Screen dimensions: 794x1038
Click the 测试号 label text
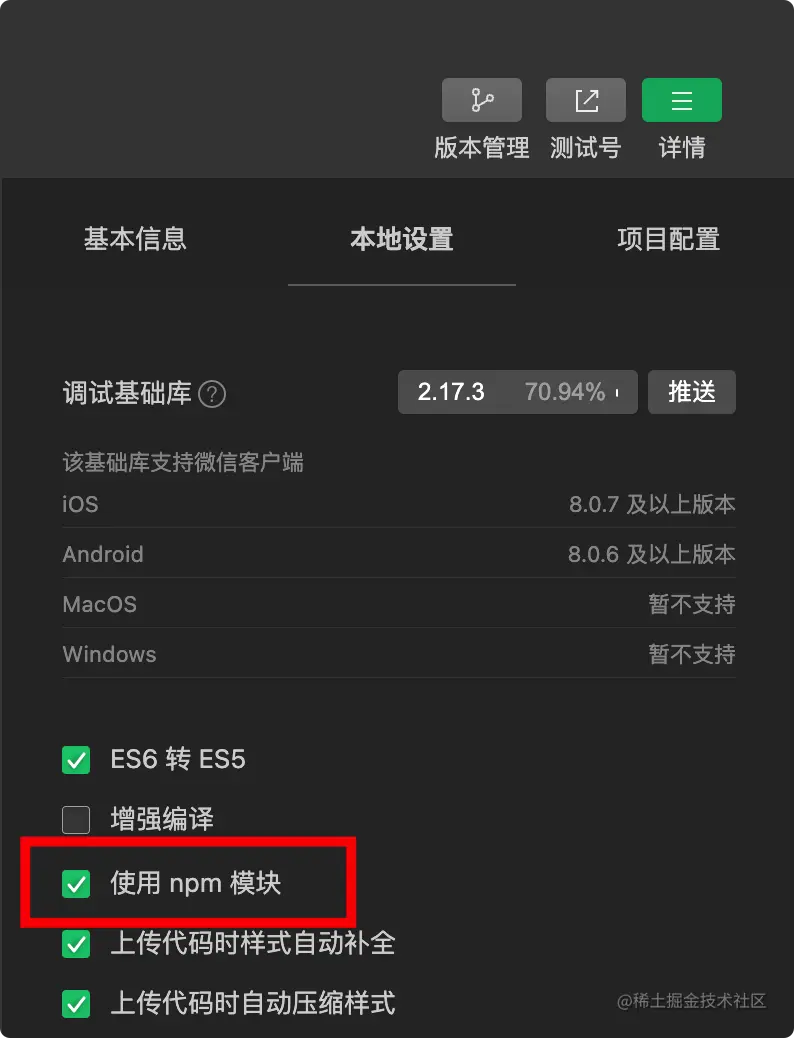coord(585,147)
